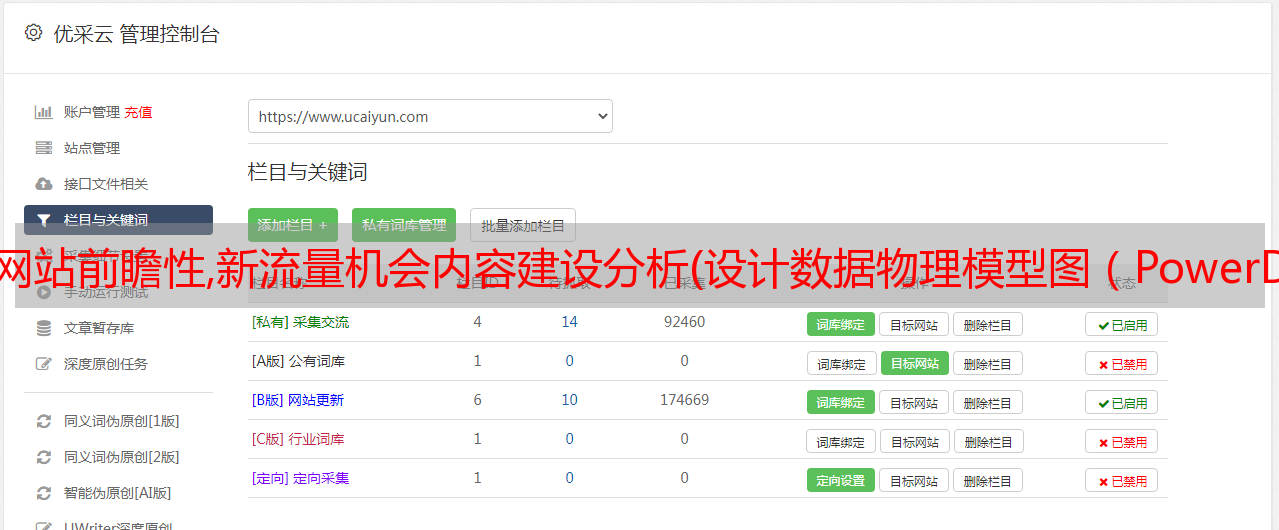Click 删除栏目 in the 行业词库 row
This screenshot has width=1279, height=530.
pos(988,441)
